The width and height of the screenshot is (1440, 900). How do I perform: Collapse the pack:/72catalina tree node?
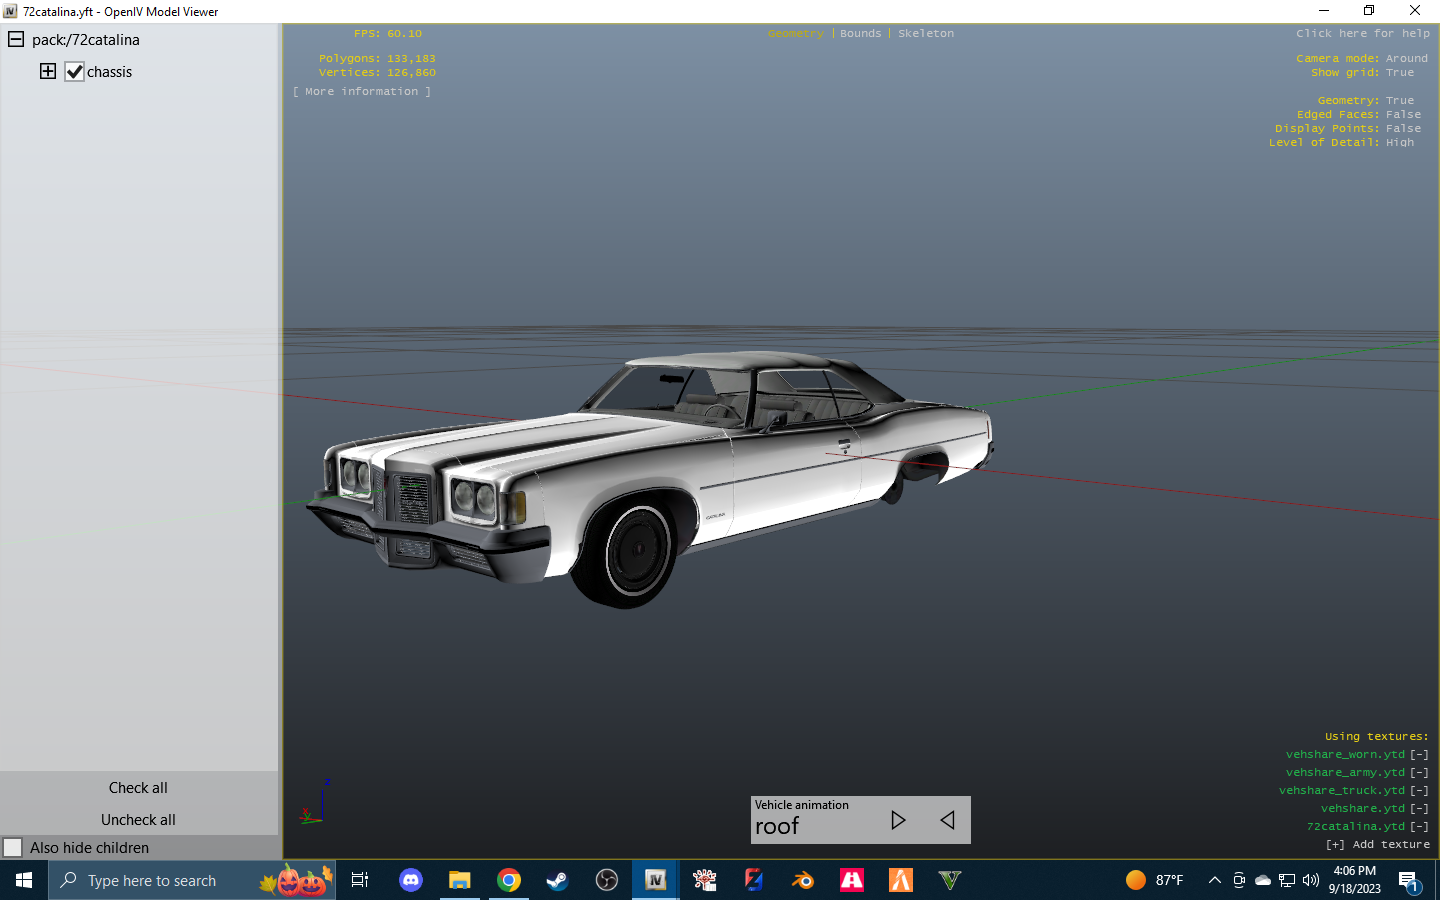pyautogui.click(x=14, y=39)
